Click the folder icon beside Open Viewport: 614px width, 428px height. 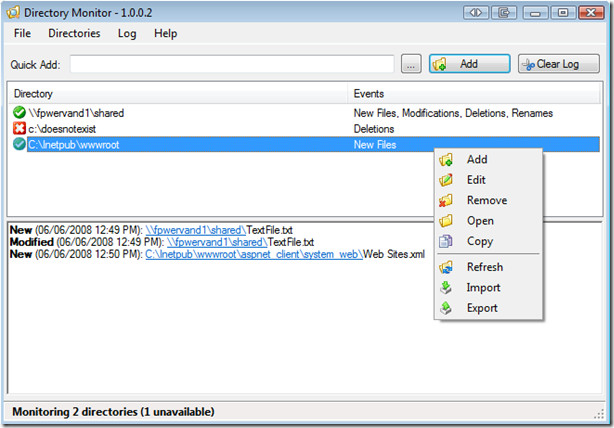(446, 221)
